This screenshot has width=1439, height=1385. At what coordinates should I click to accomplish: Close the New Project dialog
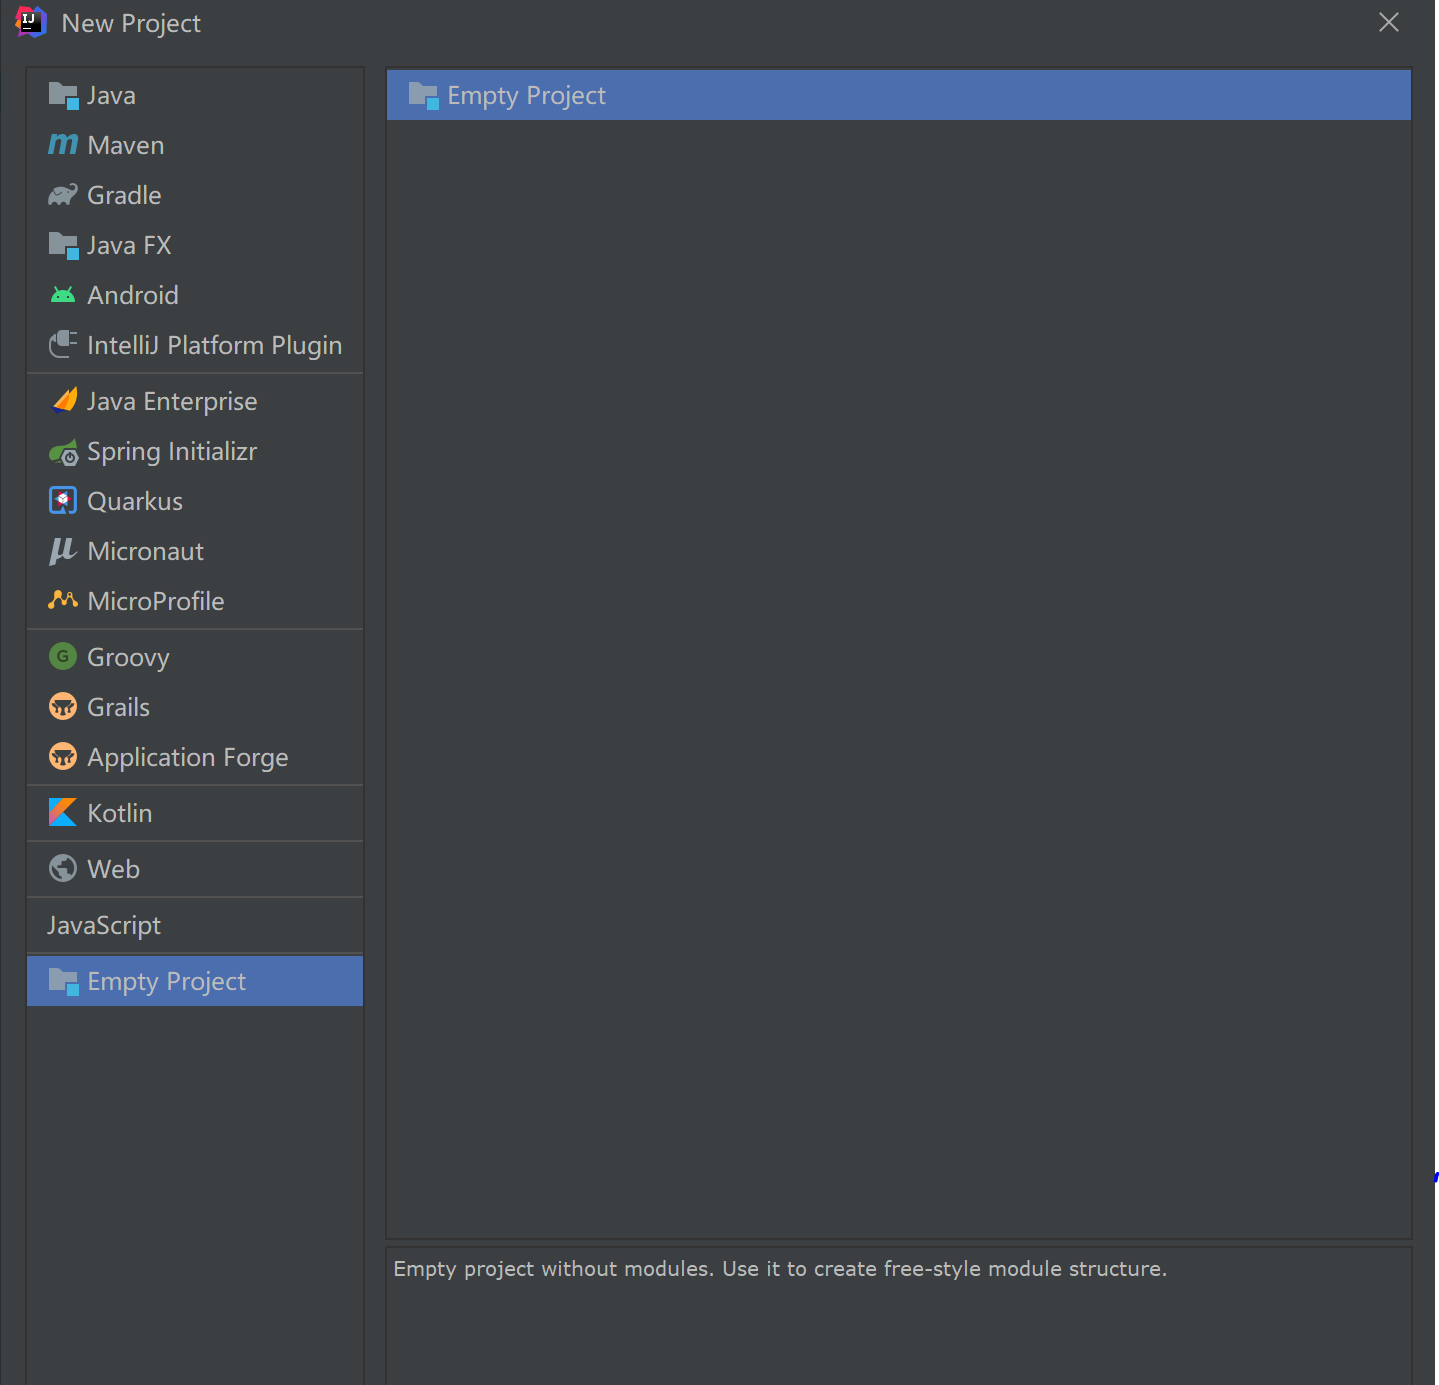point(1389,22)
